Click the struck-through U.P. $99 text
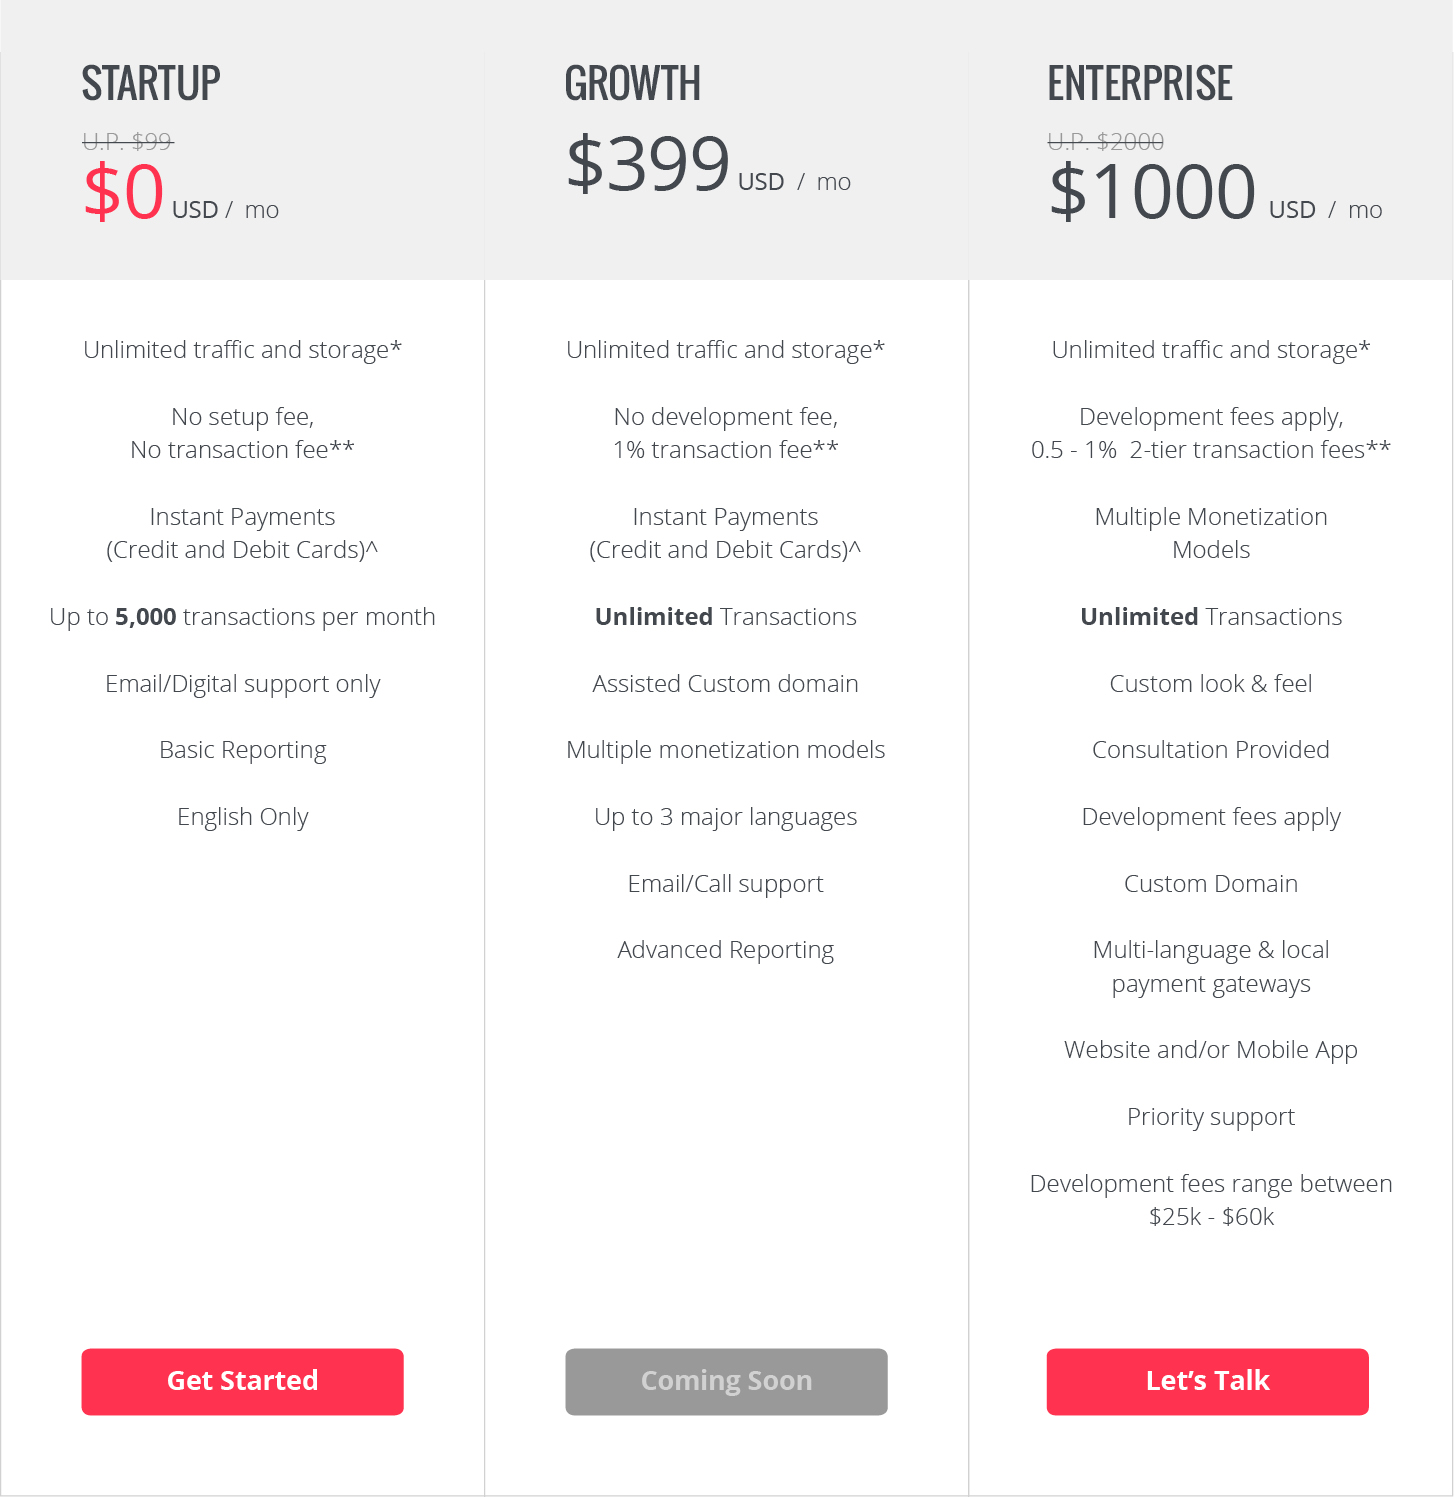1454x1497 pixels. pos(127,141)
